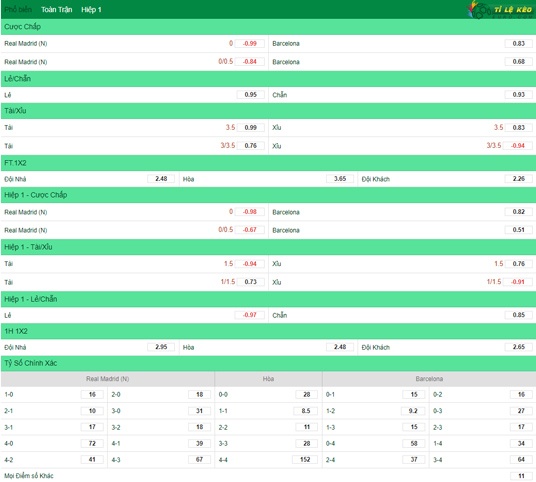The height and width of the screenshot is (482, 536).
Task: Pick correct score 4-3 odds 67
Action: tap(199, 459)
